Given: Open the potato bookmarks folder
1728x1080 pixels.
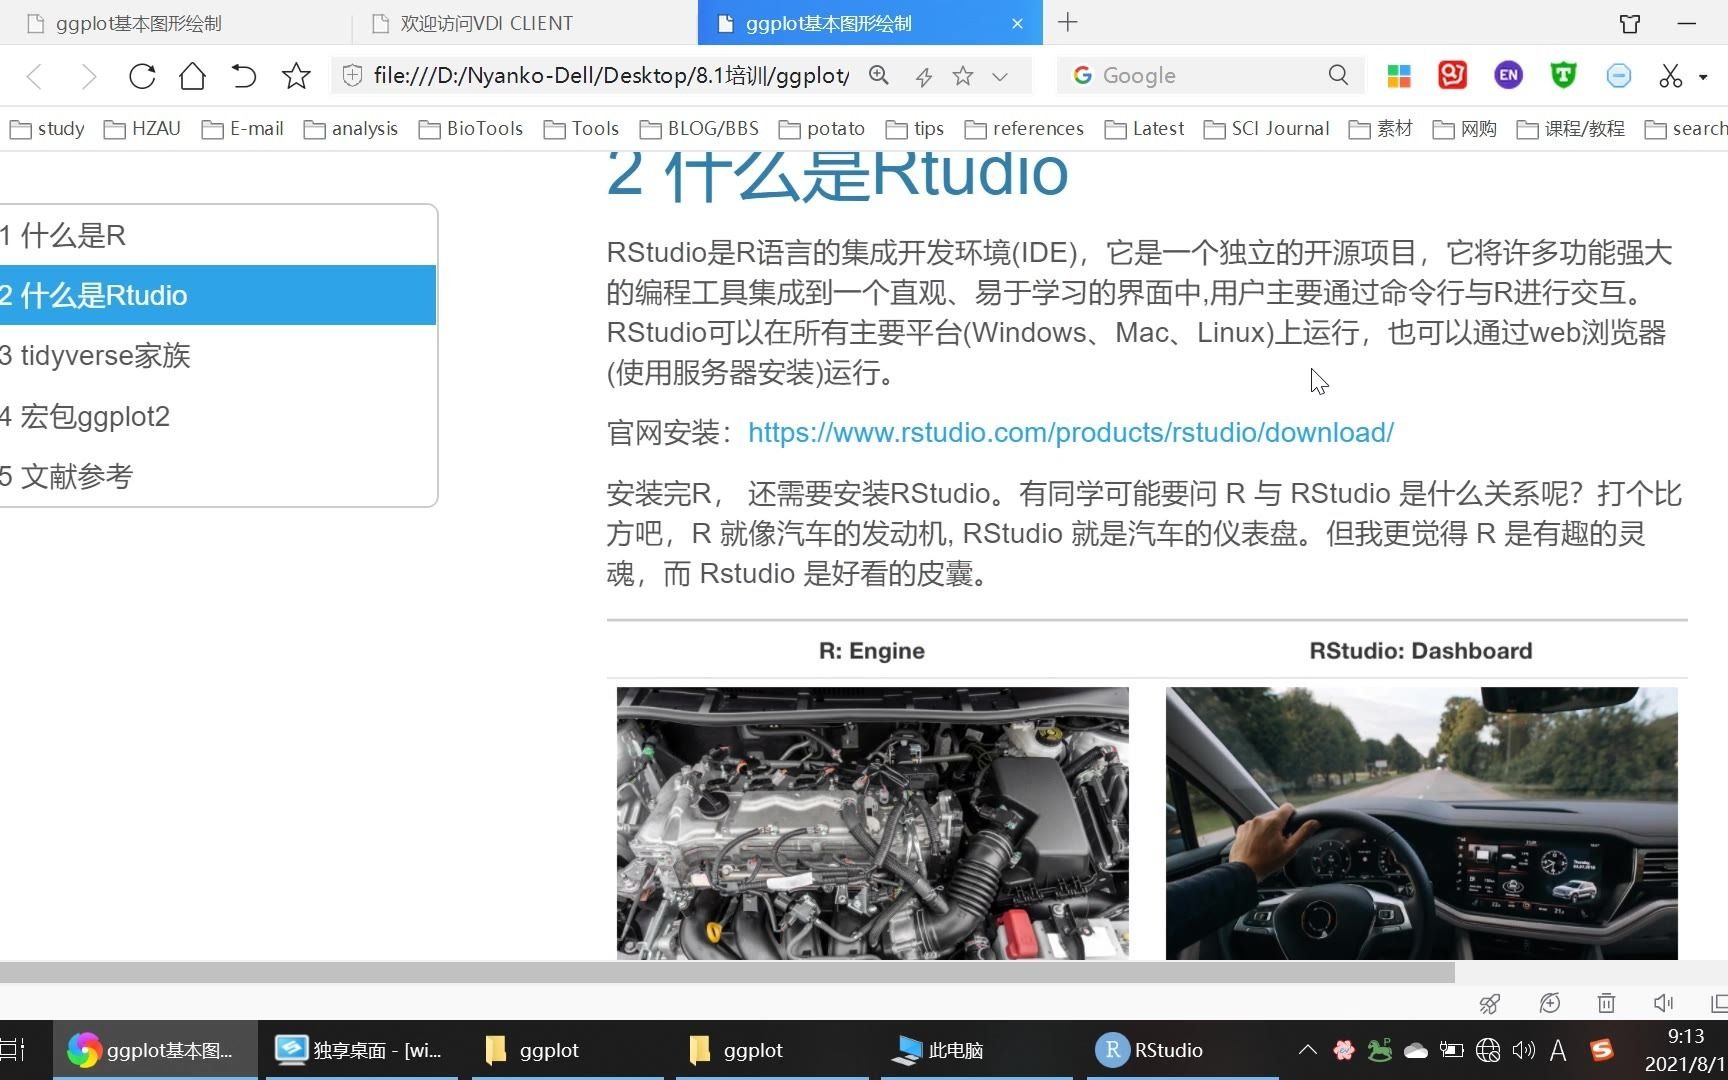Looking at the screenshot, I should (x=822, y=129).
